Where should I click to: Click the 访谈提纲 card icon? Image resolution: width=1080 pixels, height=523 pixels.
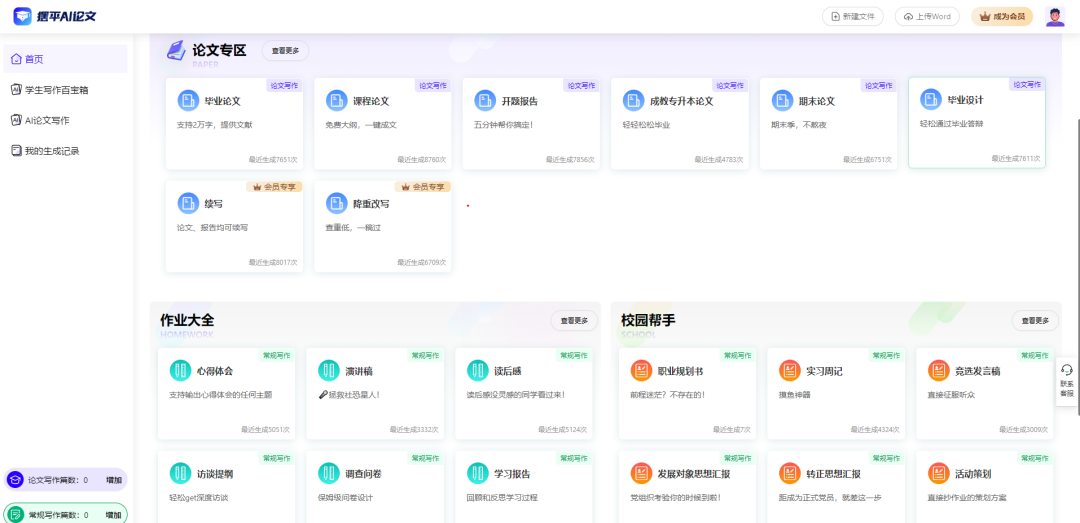pyautogui.click(x=180, y=473)
